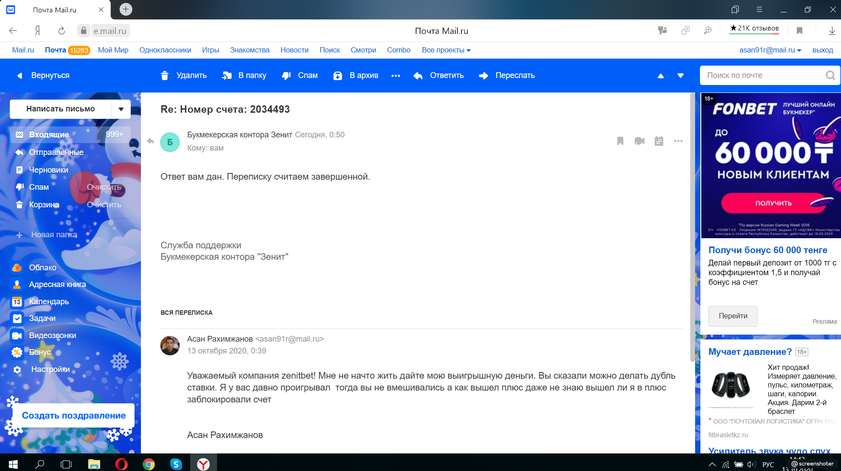Viewport: 841px width, 471px height.
Task: Click выход to log out
Action: click(x=823, y=50)
